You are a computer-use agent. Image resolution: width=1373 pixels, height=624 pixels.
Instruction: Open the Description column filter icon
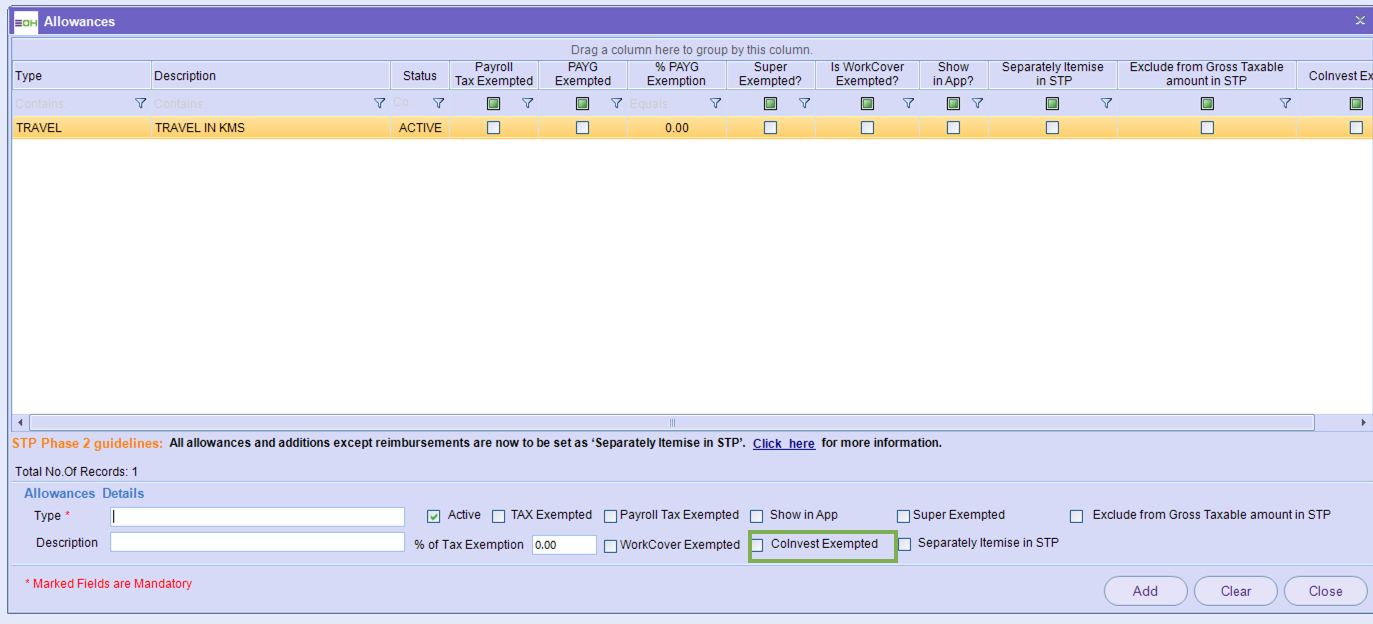379,103
